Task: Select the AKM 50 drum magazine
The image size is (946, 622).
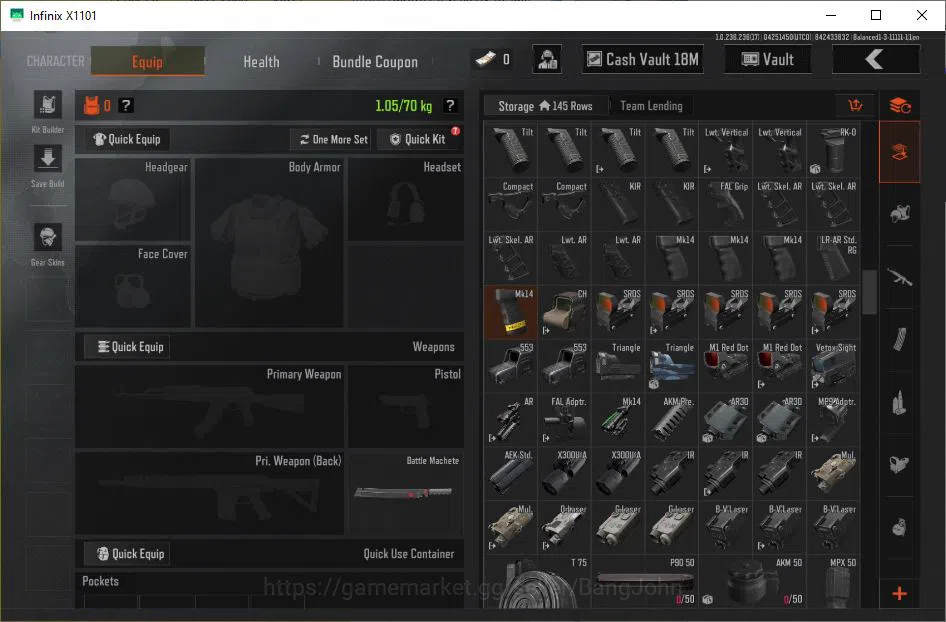Action: tap(752, 582)
